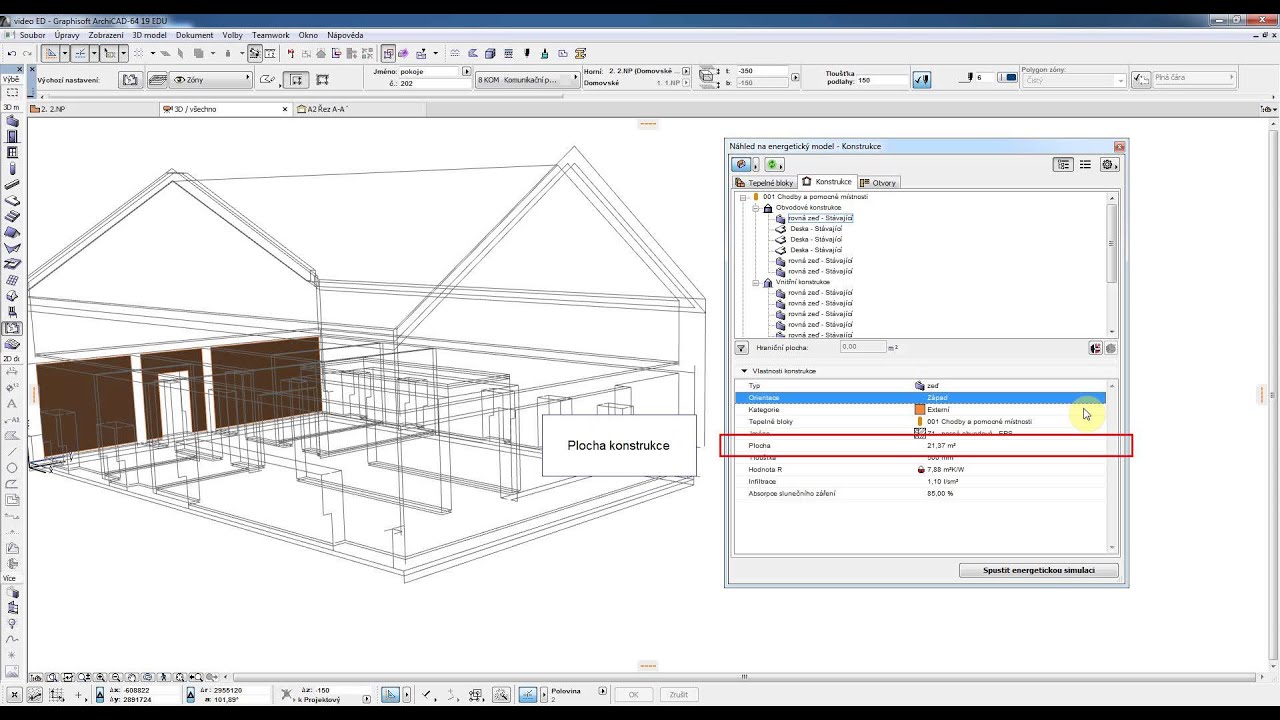The image size is (1280, 720).
Task: Open zone settings dialog icon
Action: click(x=130, y=80)
